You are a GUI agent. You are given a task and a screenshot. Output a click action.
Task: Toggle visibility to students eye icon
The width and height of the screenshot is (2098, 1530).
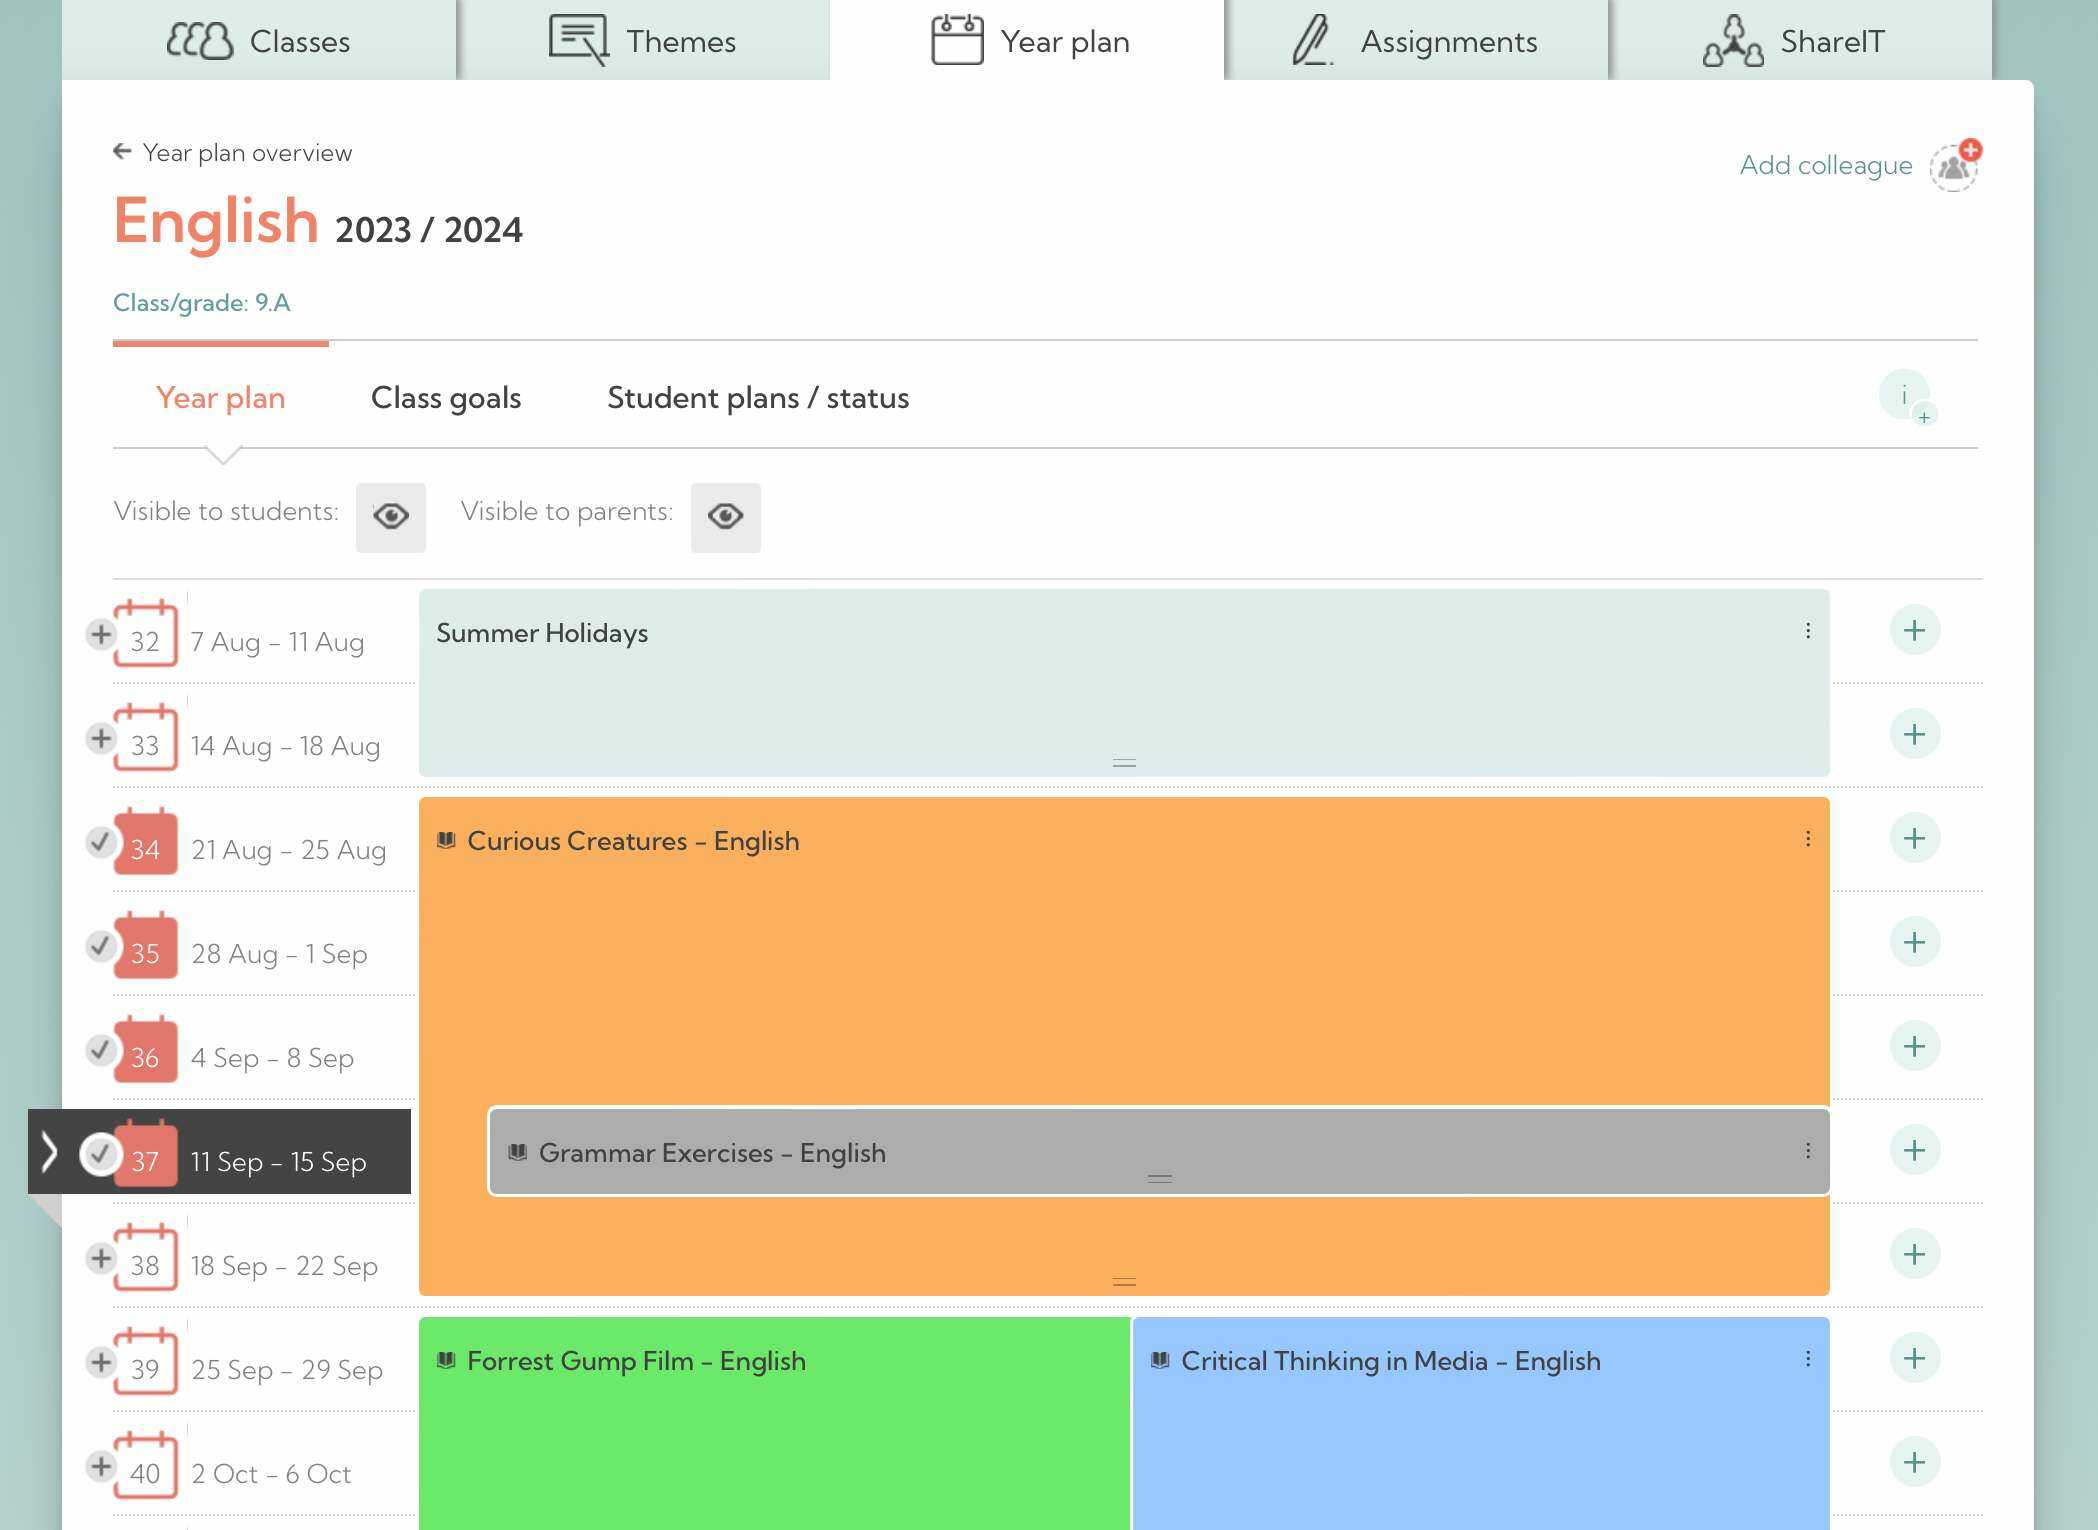tap(391, 517)
